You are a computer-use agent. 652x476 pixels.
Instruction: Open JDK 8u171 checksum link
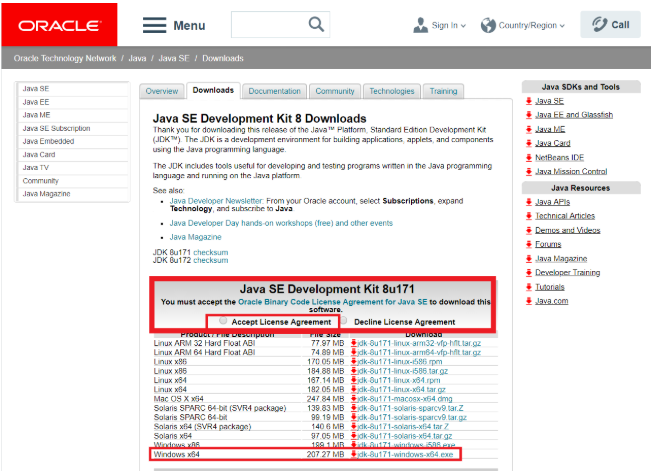pos(211,252)
